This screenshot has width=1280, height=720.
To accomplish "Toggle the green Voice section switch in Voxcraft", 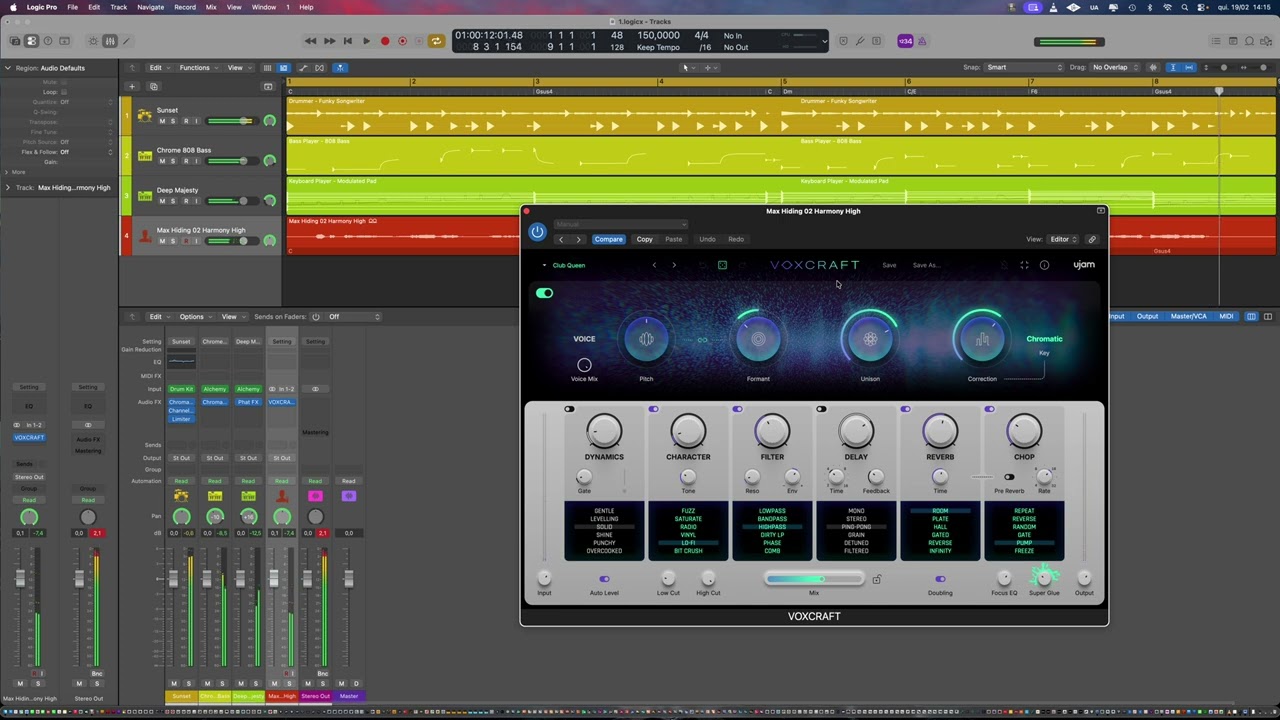I will pyautogui.click(x=544, y=293).
